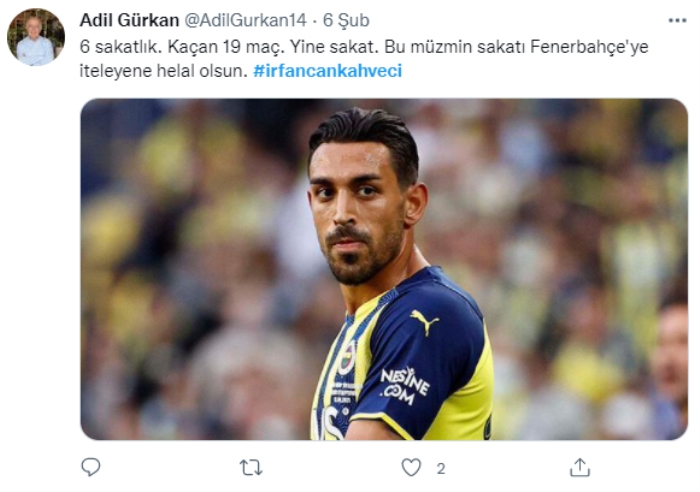View the like count of 2
700x492 pixels.
pyautogui.click(x=441, y=468)
